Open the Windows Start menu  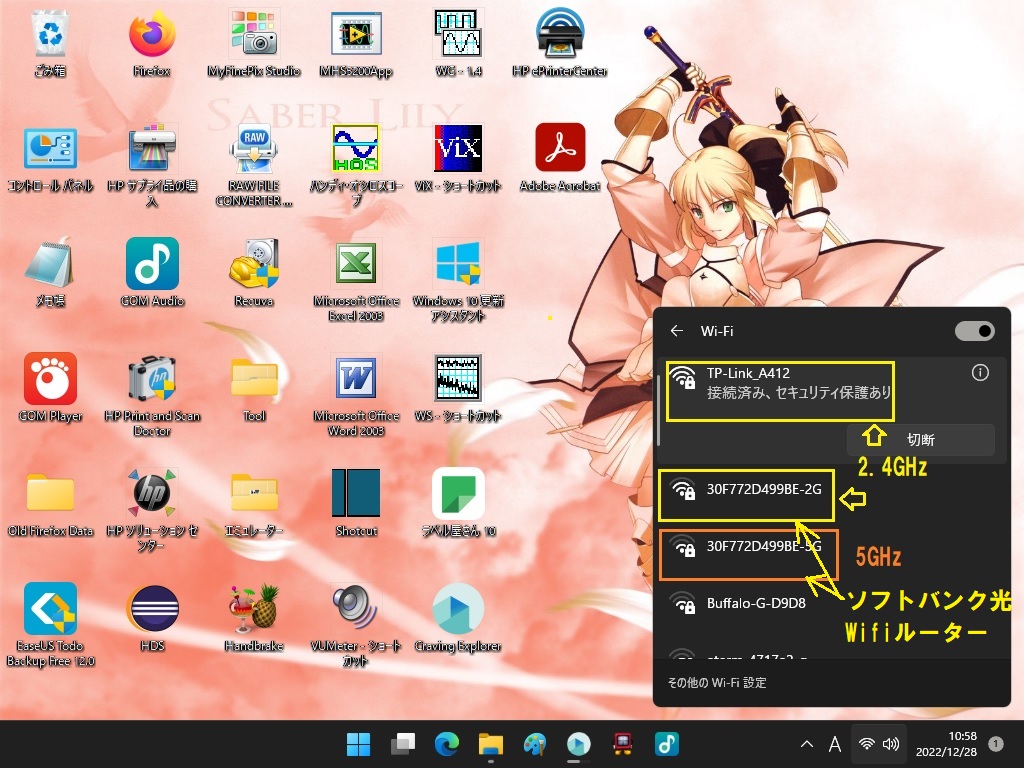click(358, 744)
